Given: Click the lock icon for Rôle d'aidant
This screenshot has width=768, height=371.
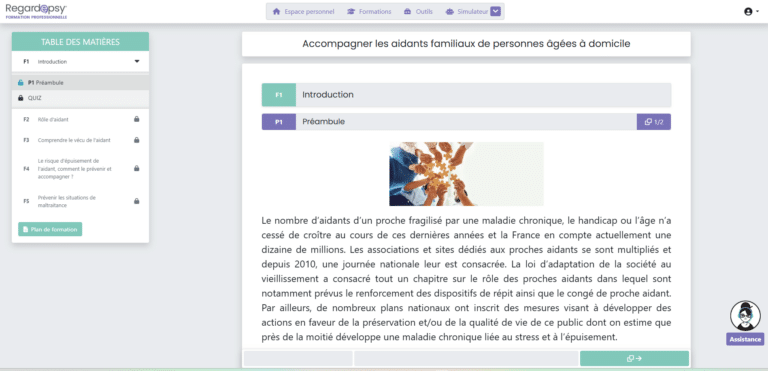Looking at the screenshot, I should [x=137, y=119].
